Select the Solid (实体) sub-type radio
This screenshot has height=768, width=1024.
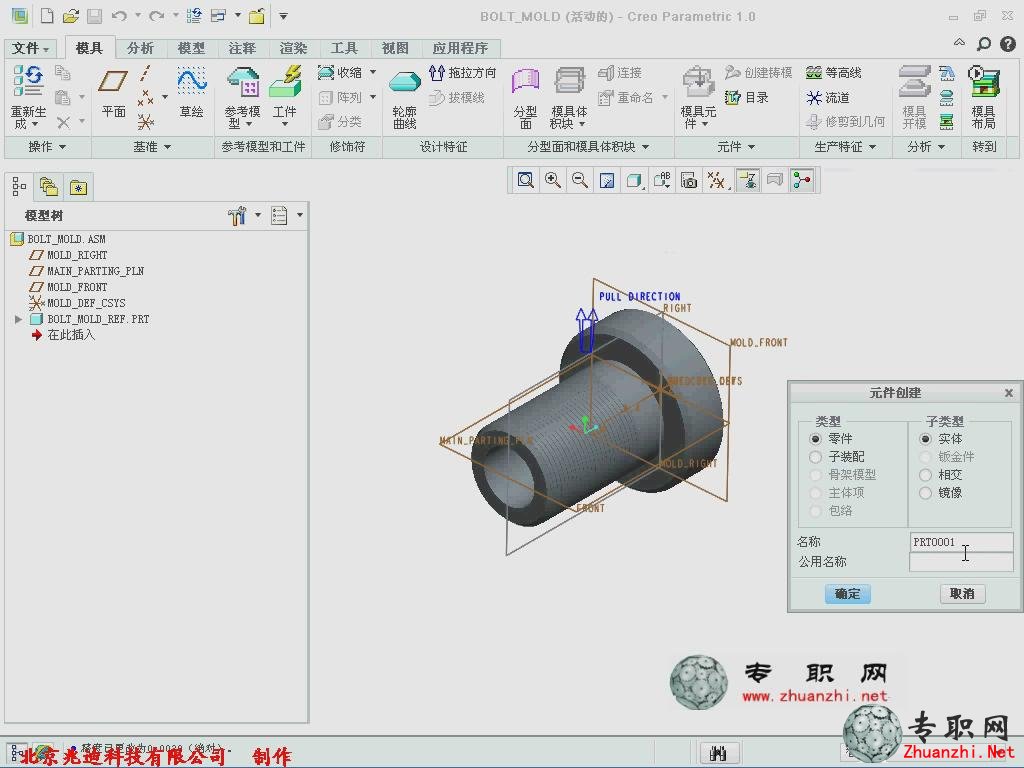click(925, 439)
